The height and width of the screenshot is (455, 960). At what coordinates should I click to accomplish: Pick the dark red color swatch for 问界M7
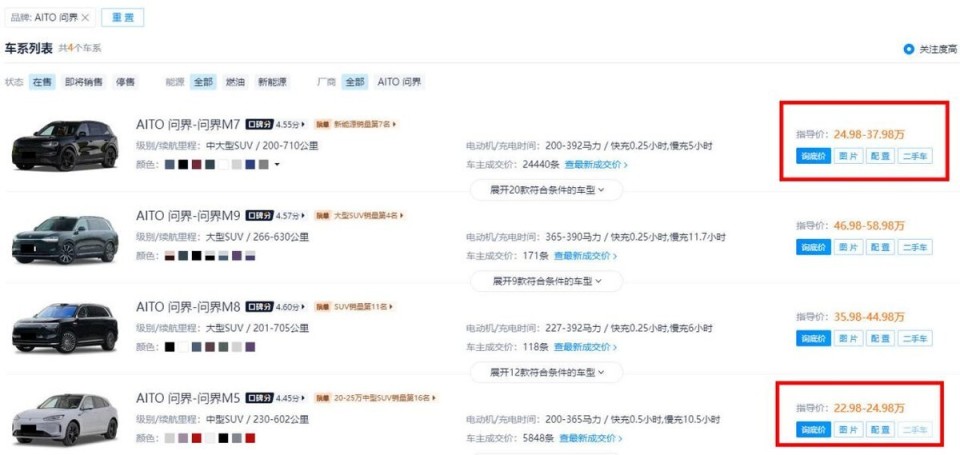pos(196,165)
